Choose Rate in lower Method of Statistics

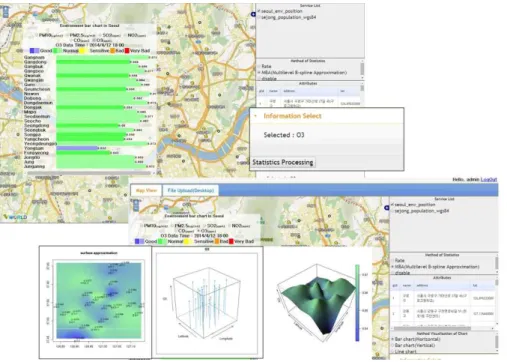tap(392, 260)
